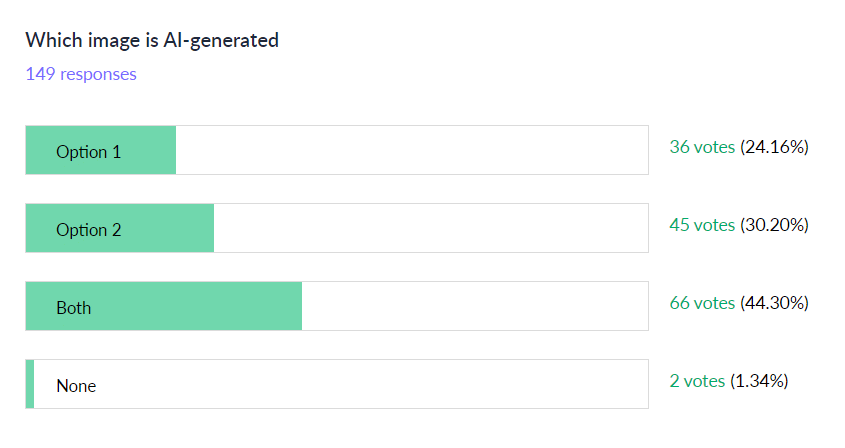Click the unfilled part of Option 1 bar
845x448 pixels.
pos(411,151)
